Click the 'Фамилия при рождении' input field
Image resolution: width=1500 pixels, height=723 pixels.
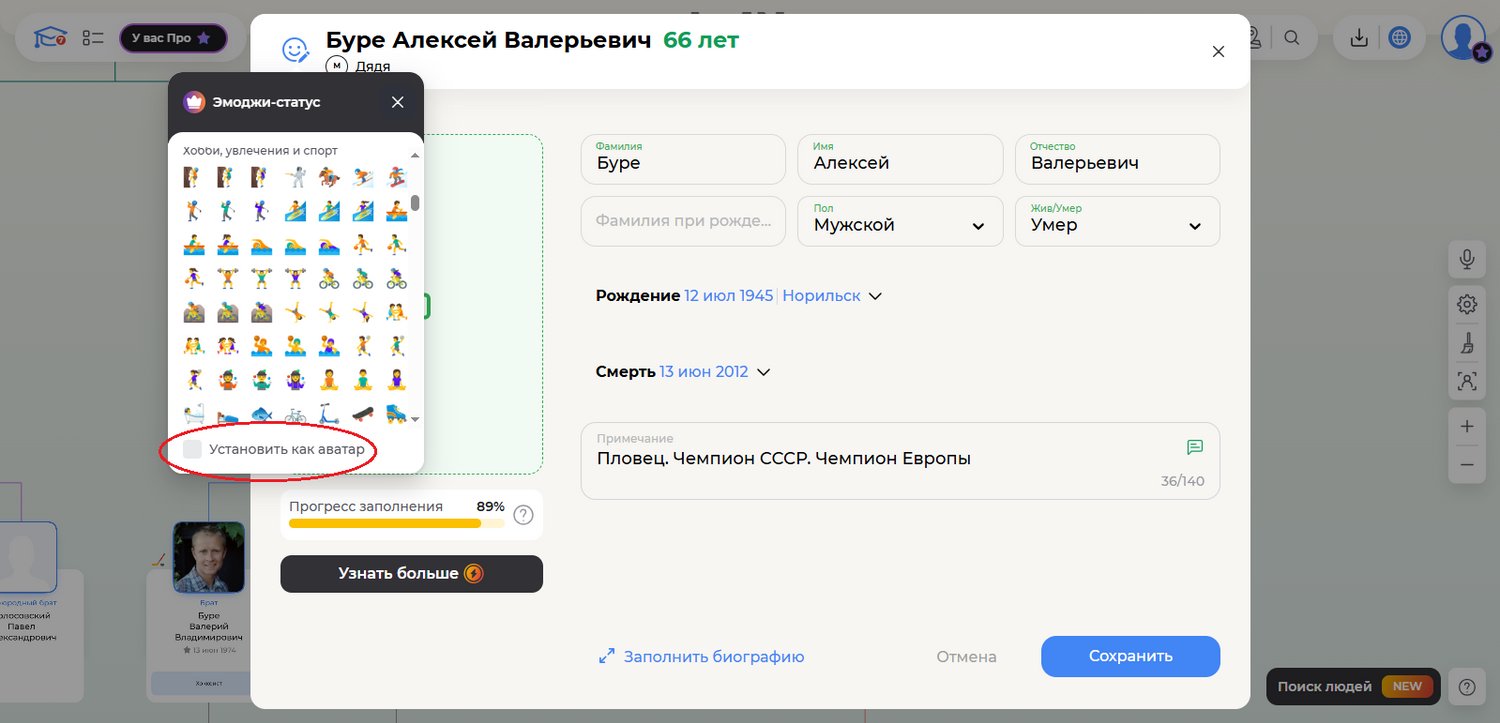(x=683, y=221)
